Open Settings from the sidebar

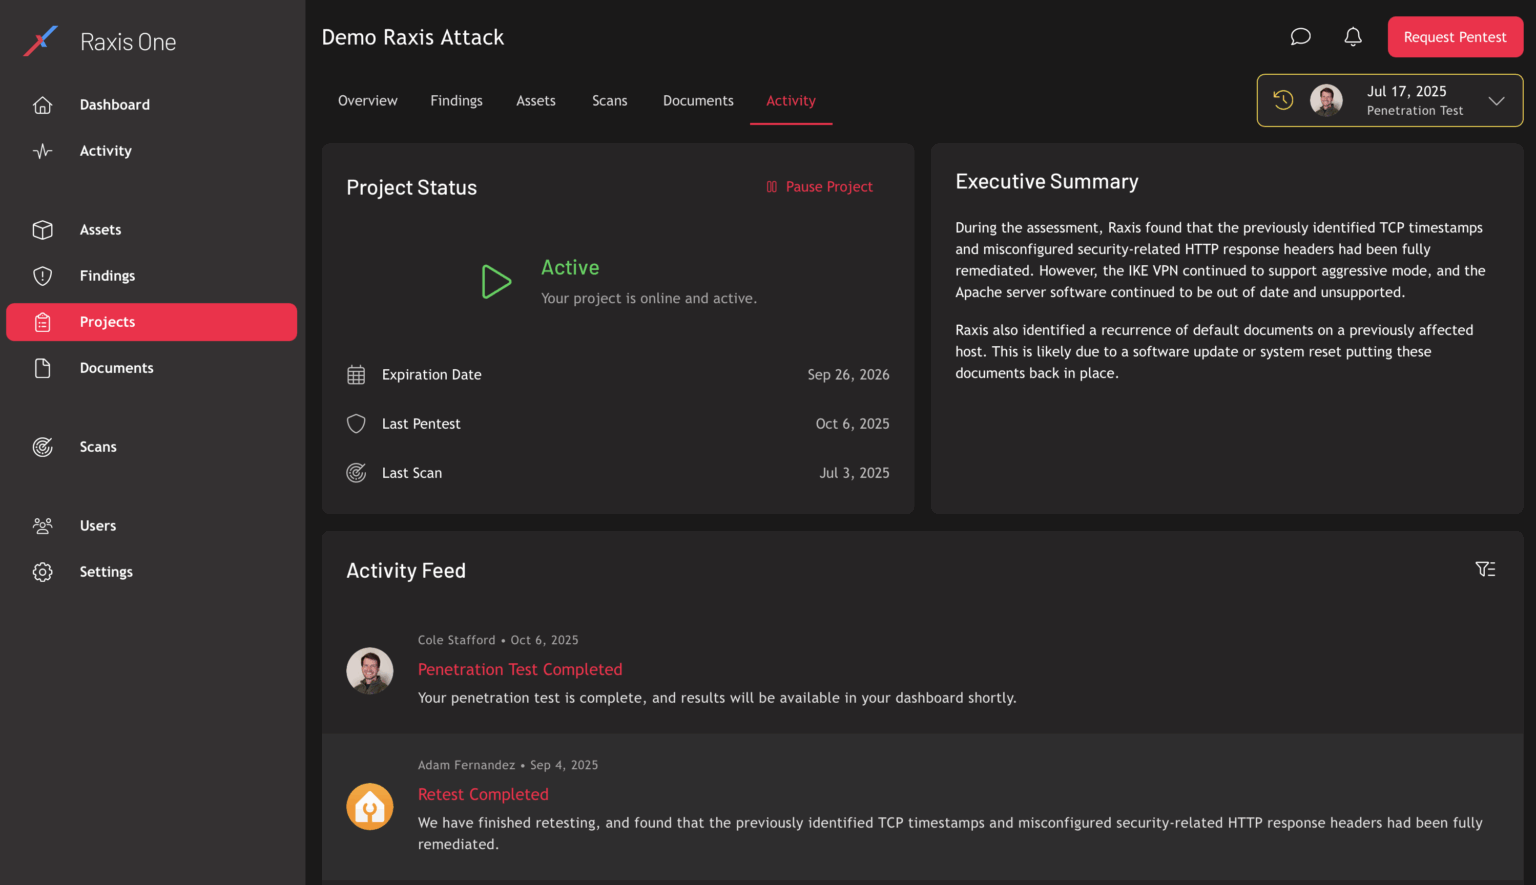coord(106,572)
